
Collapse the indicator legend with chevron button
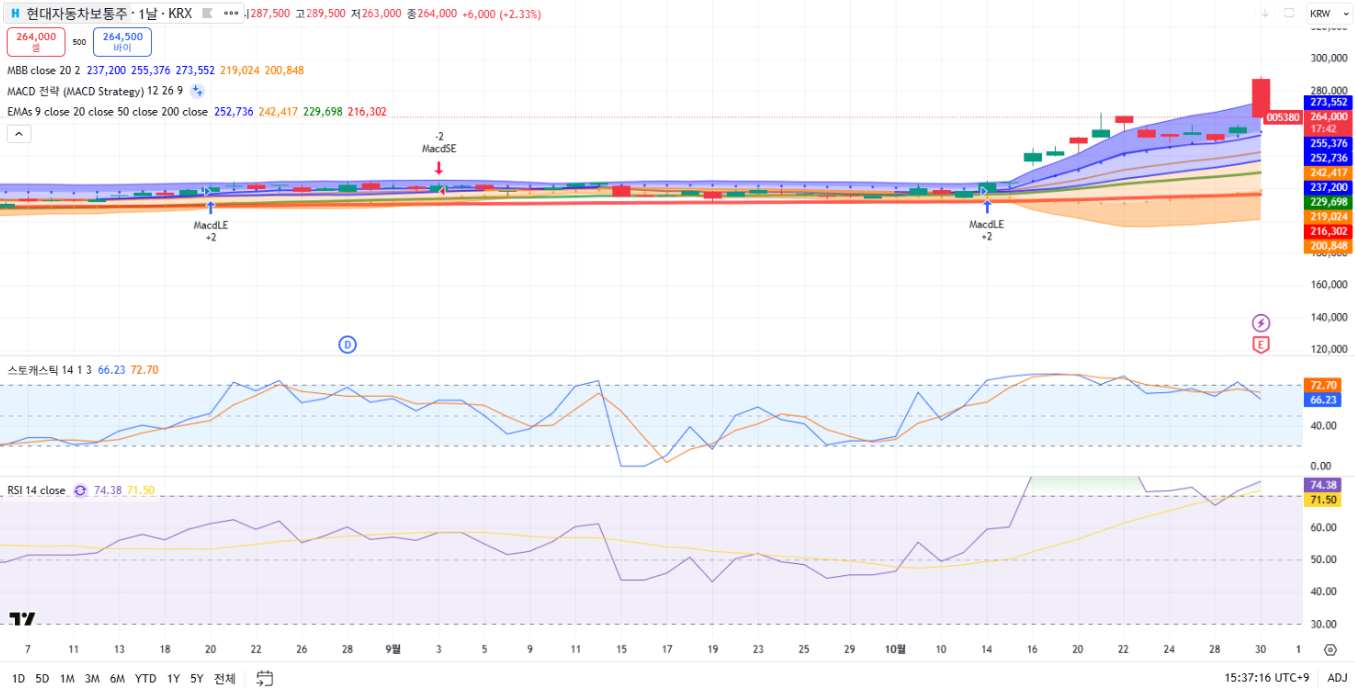pyautogui.click(x=19, y=134)
